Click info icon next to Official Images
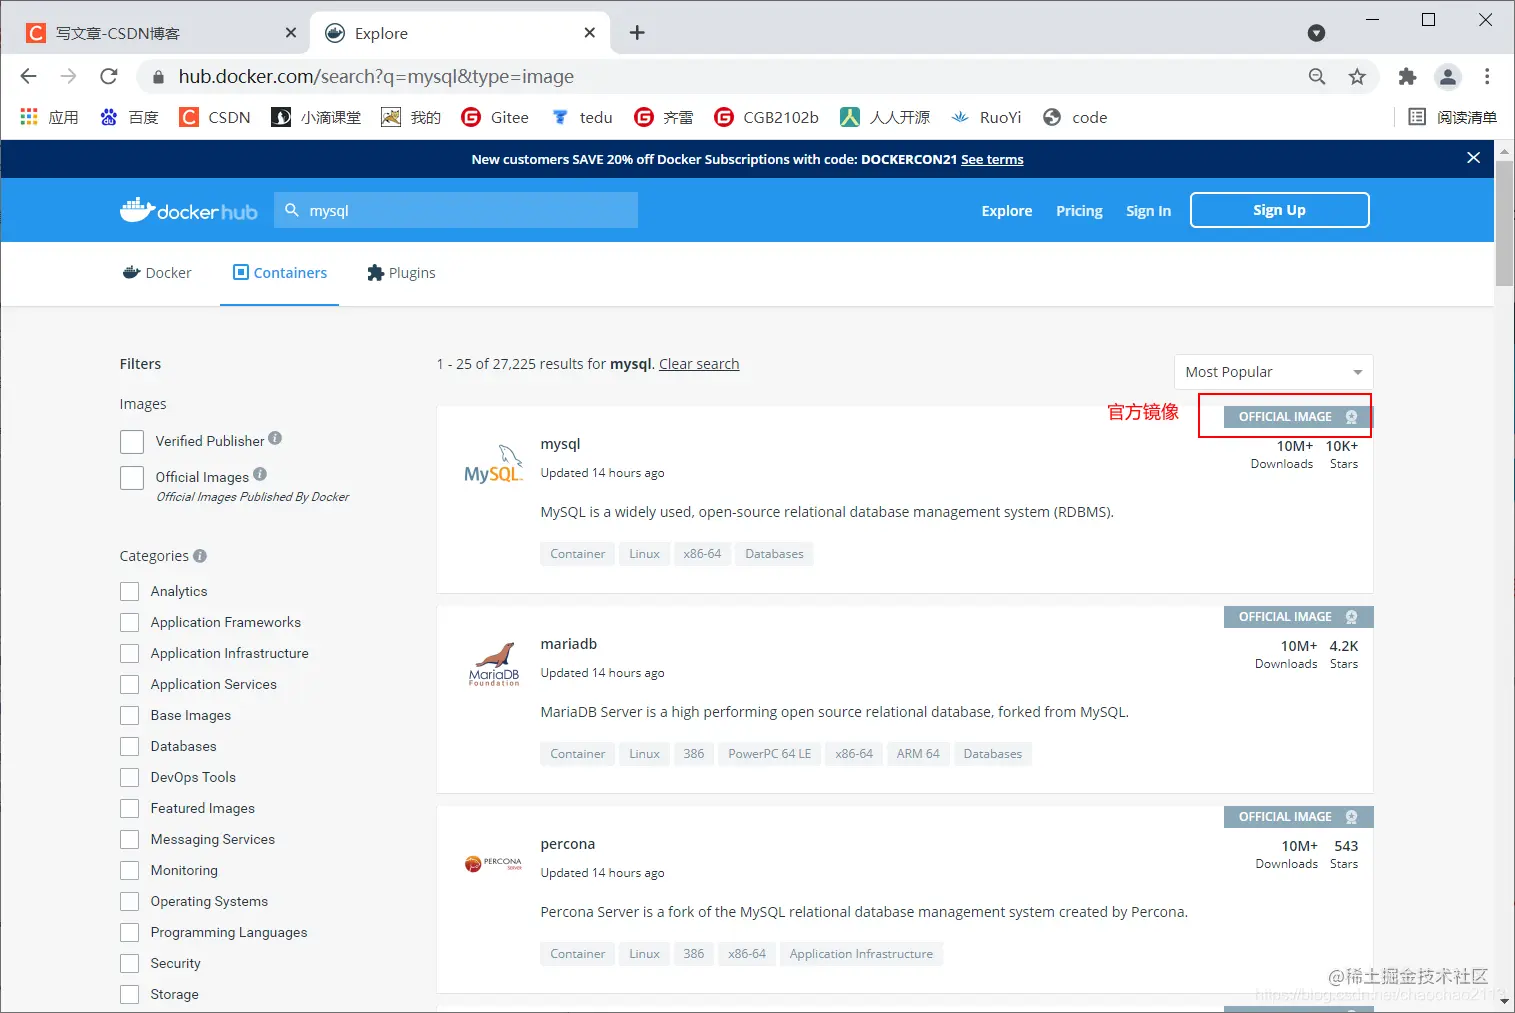The height and width of the screenshot is (1013, 1515). [x=260, y=474]
